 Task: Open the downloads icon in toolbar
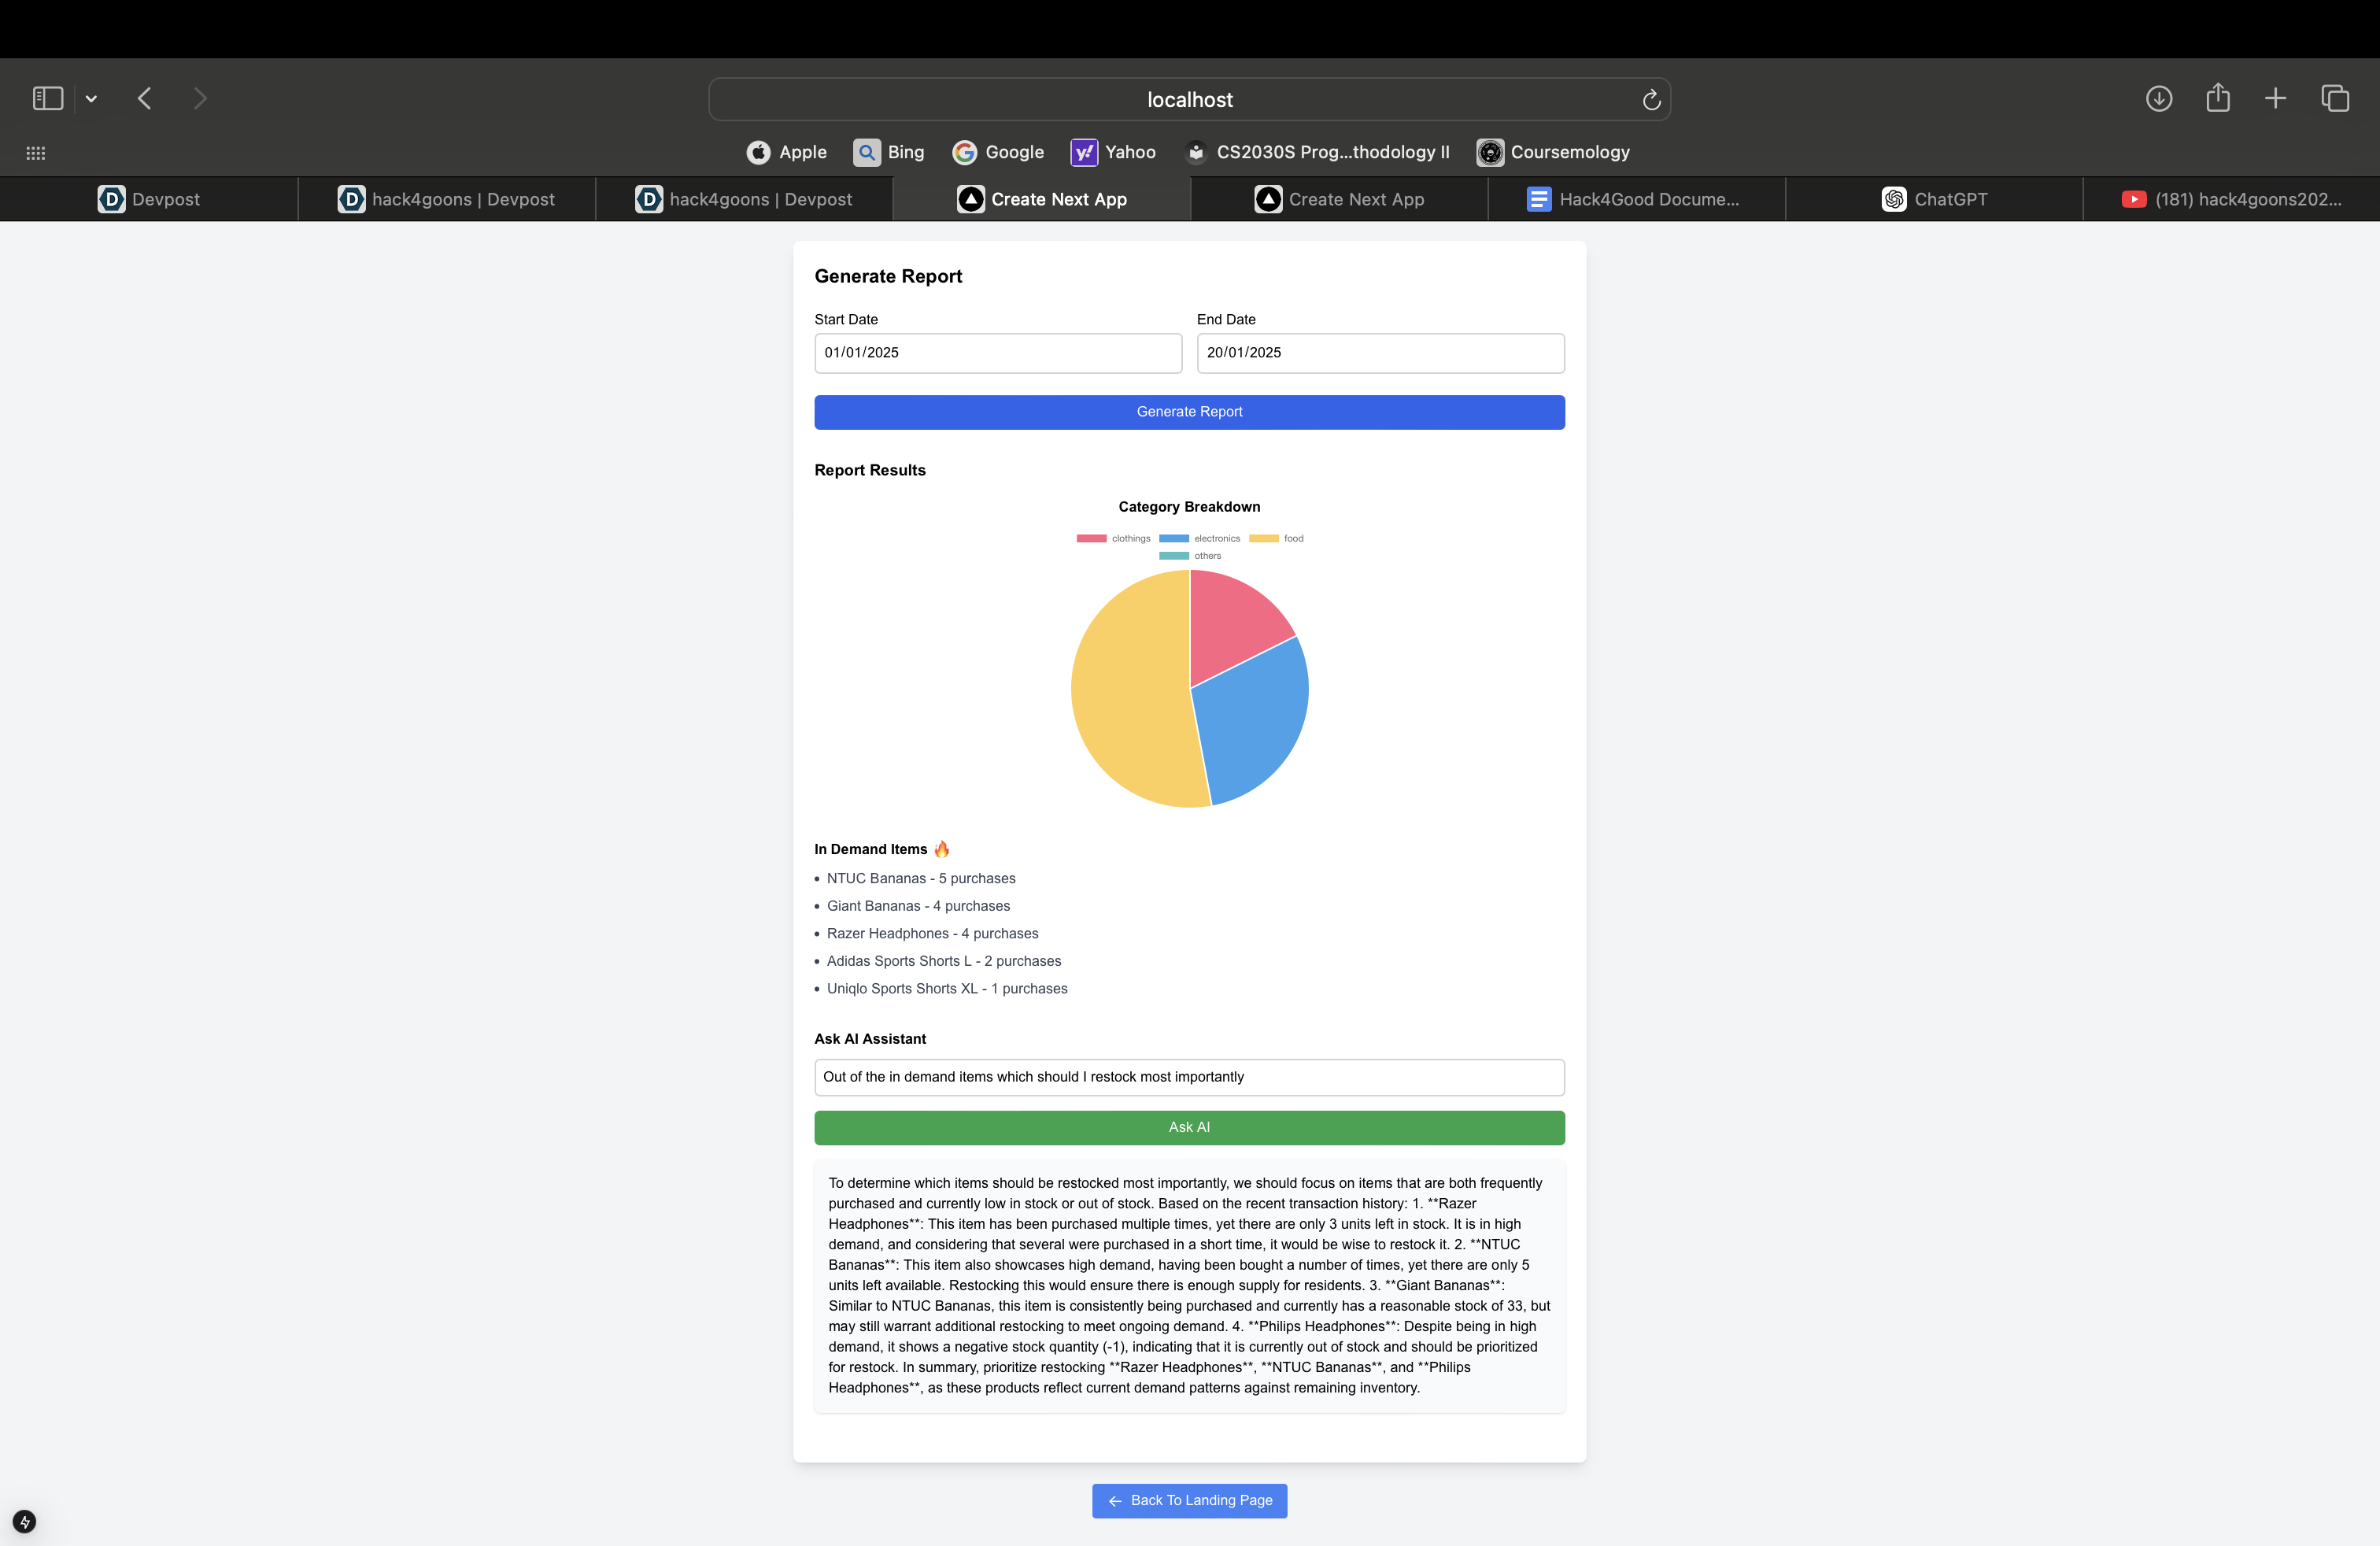tap(2159, 98)
